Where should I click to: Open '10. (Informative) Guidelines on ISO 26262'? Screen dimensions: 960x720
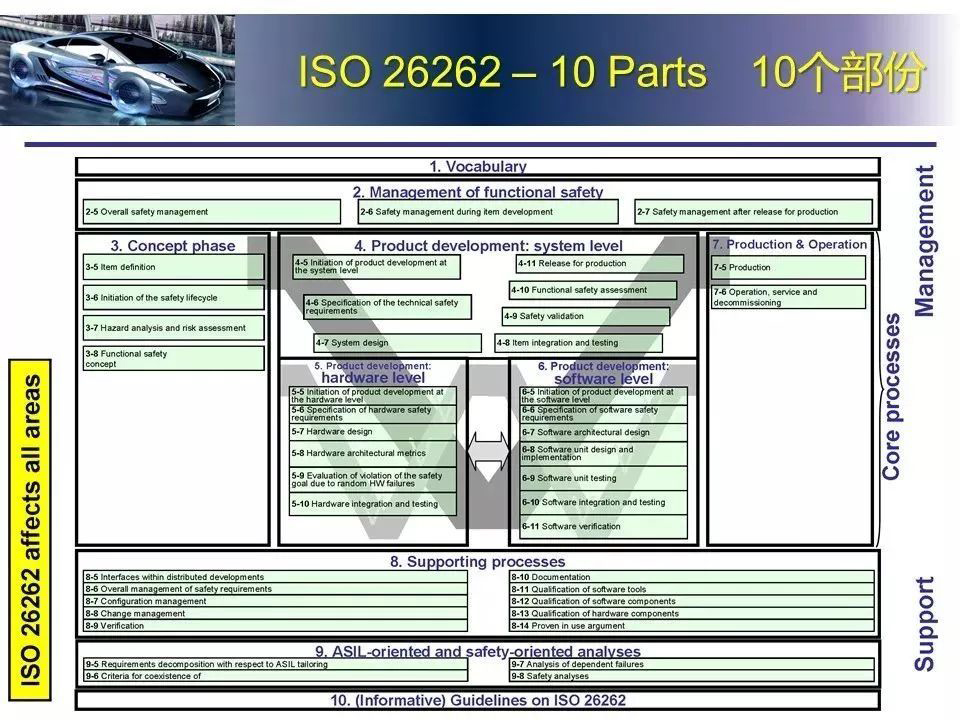pyautogui.click(x=480, y=700)
